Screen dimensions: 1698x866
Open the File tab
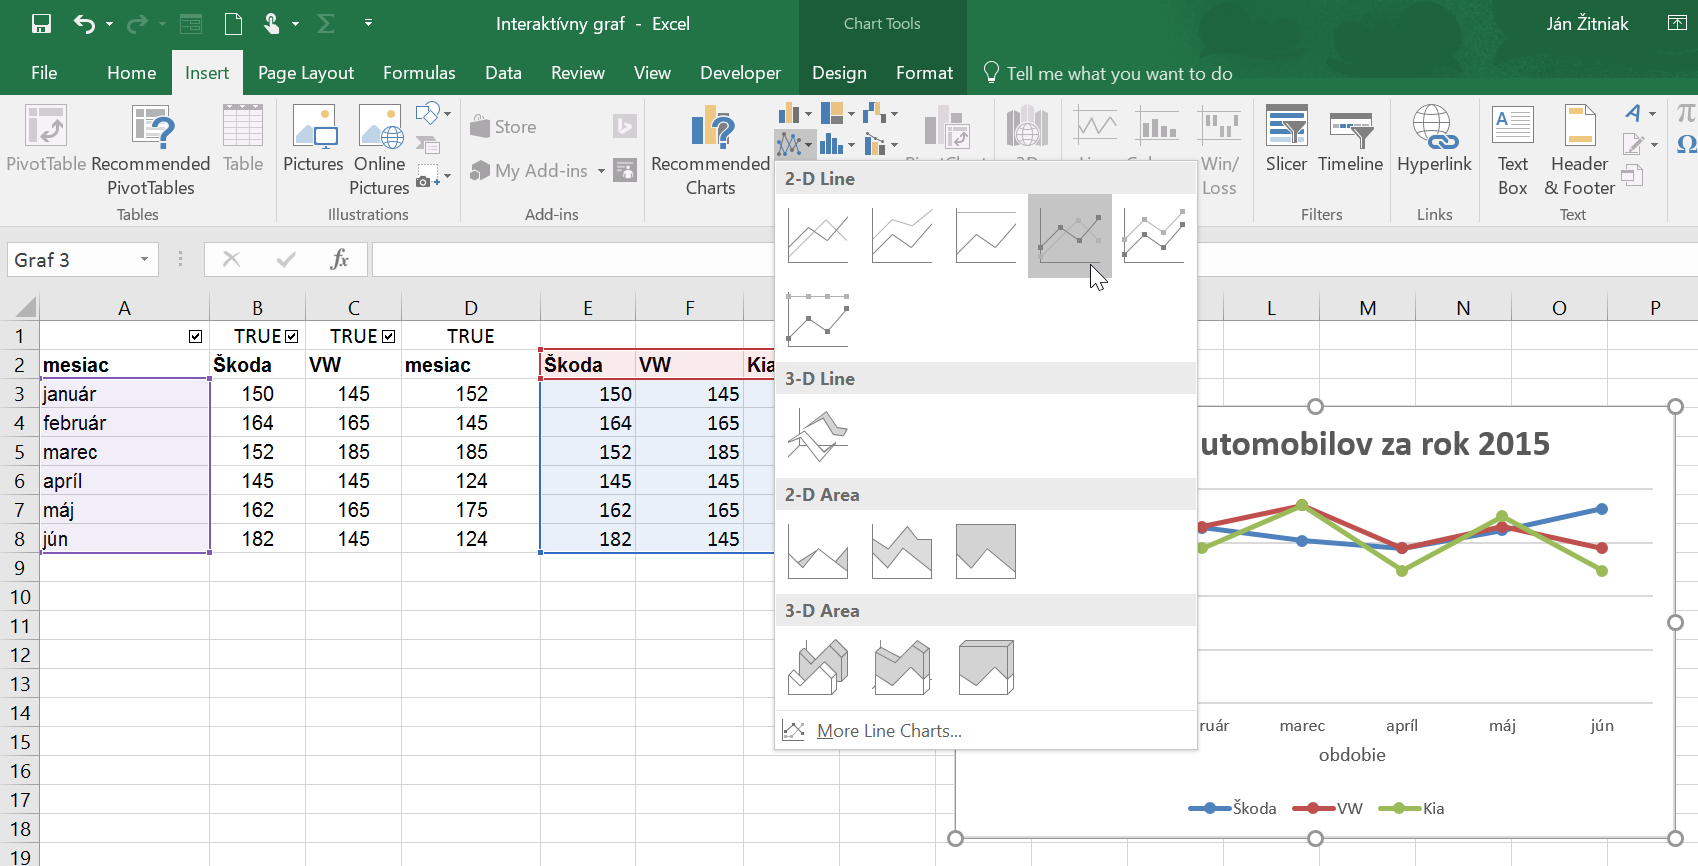(44, 73)
